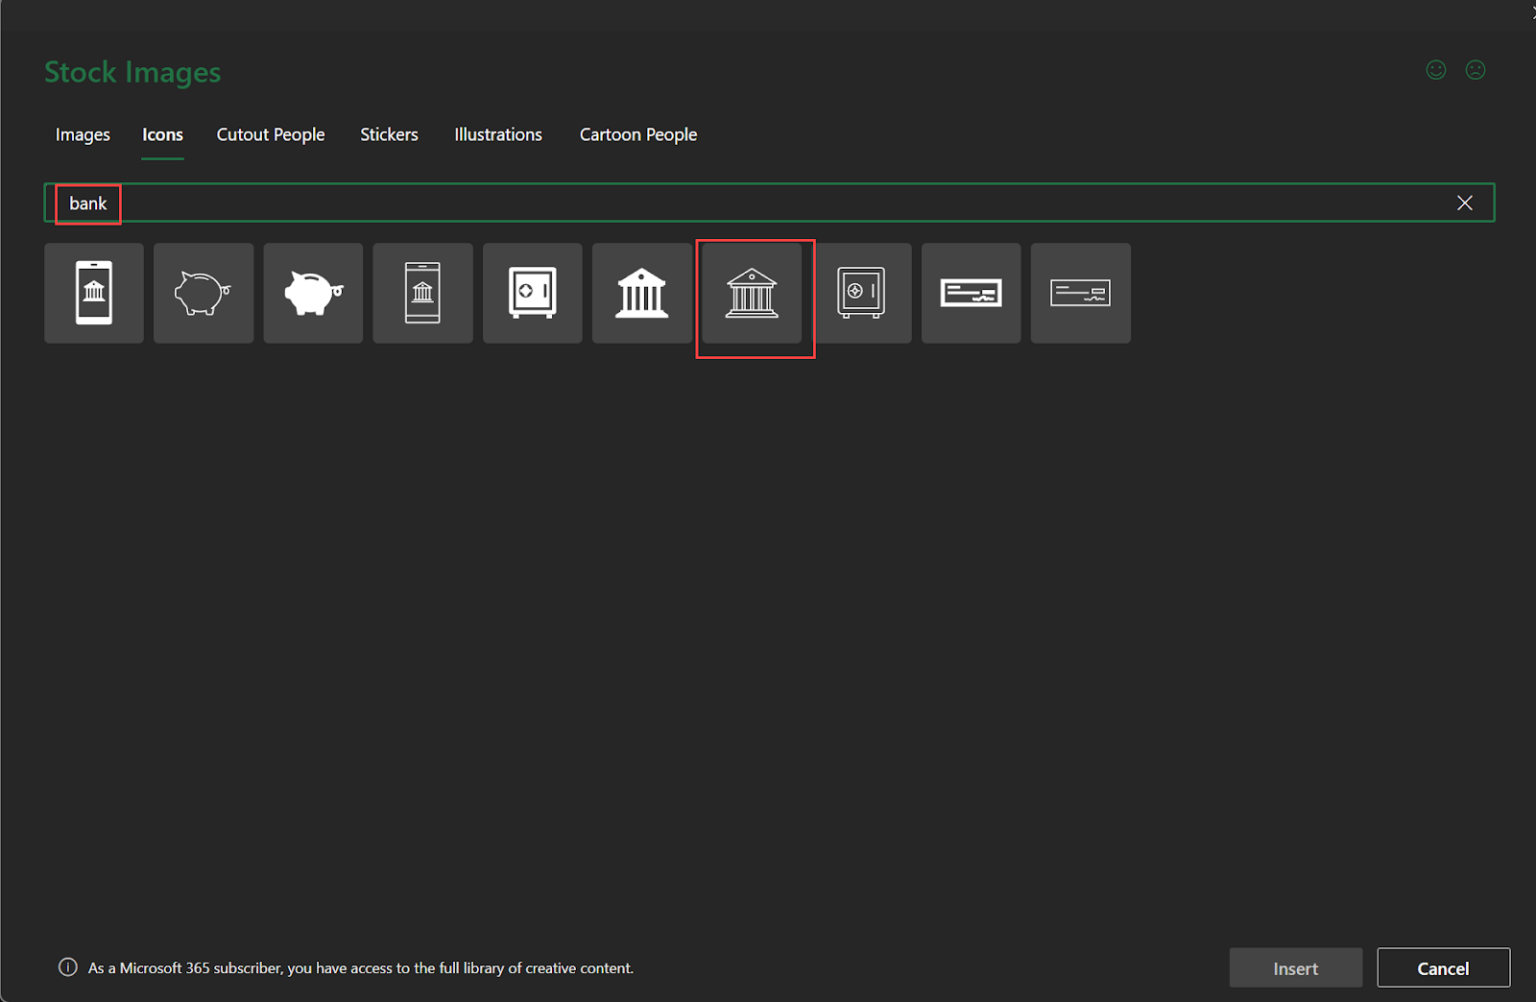Image resolution: width=1536 pixels, height=1002 pixels.
Task: Choose the thin outlined check icon
Action: (x=1081, y=293)
